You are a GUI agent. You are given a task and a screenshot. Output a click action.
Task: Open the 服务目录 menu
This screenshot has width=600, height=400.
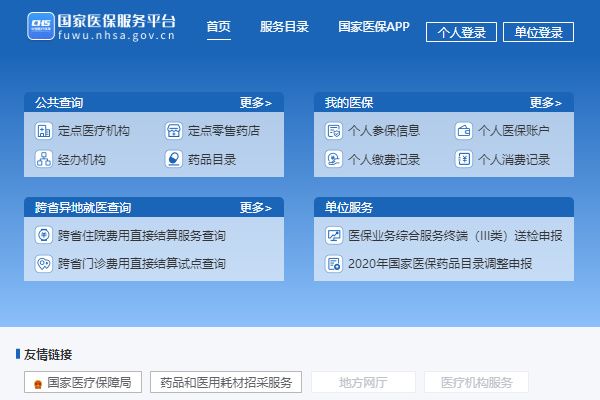(x=284, y=27)
